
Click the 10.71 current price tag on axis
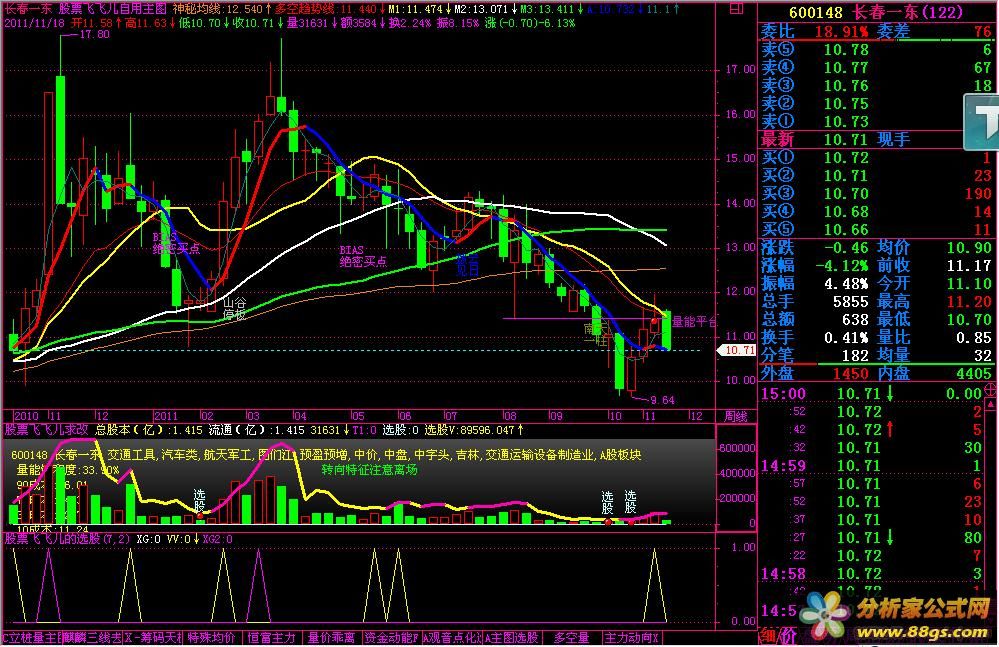click(x=737, y=350)
